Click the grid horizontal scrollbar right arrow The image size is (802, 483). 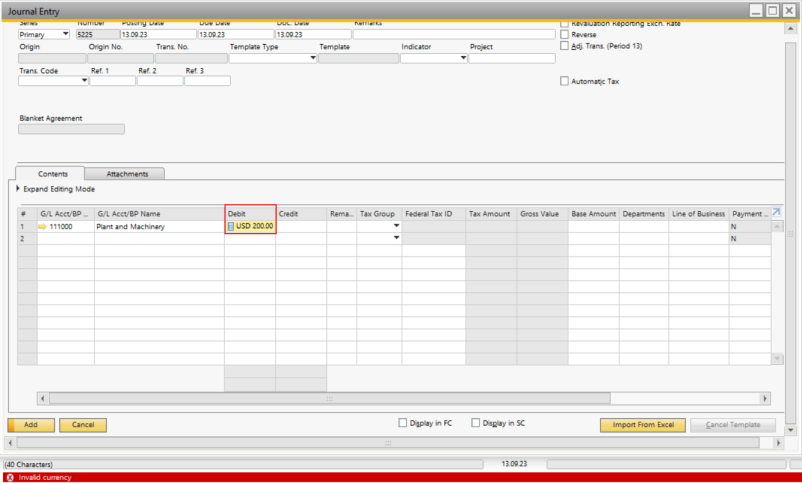tap(765, 398)
